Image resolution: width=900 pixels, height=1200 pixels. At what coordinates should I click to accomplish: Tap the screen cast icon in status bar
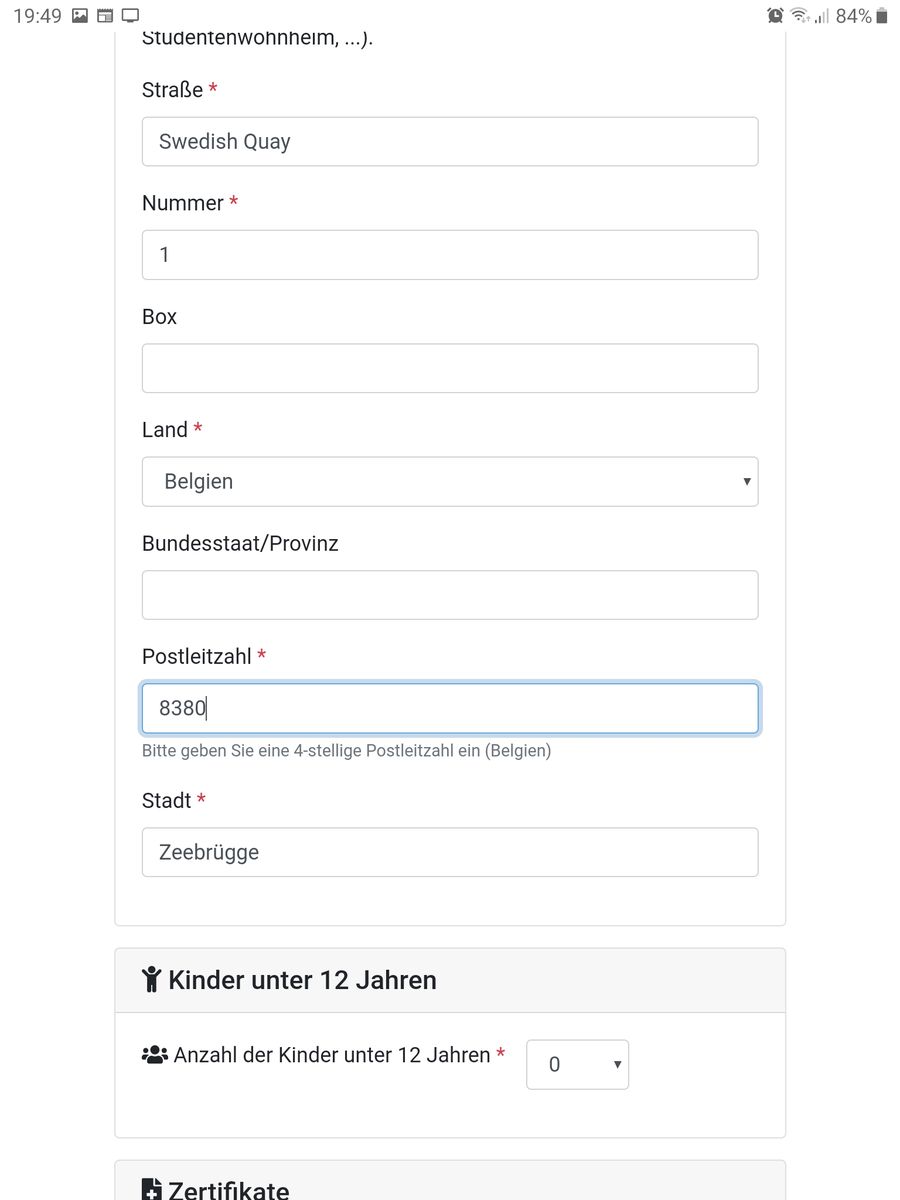coord(130,15)
